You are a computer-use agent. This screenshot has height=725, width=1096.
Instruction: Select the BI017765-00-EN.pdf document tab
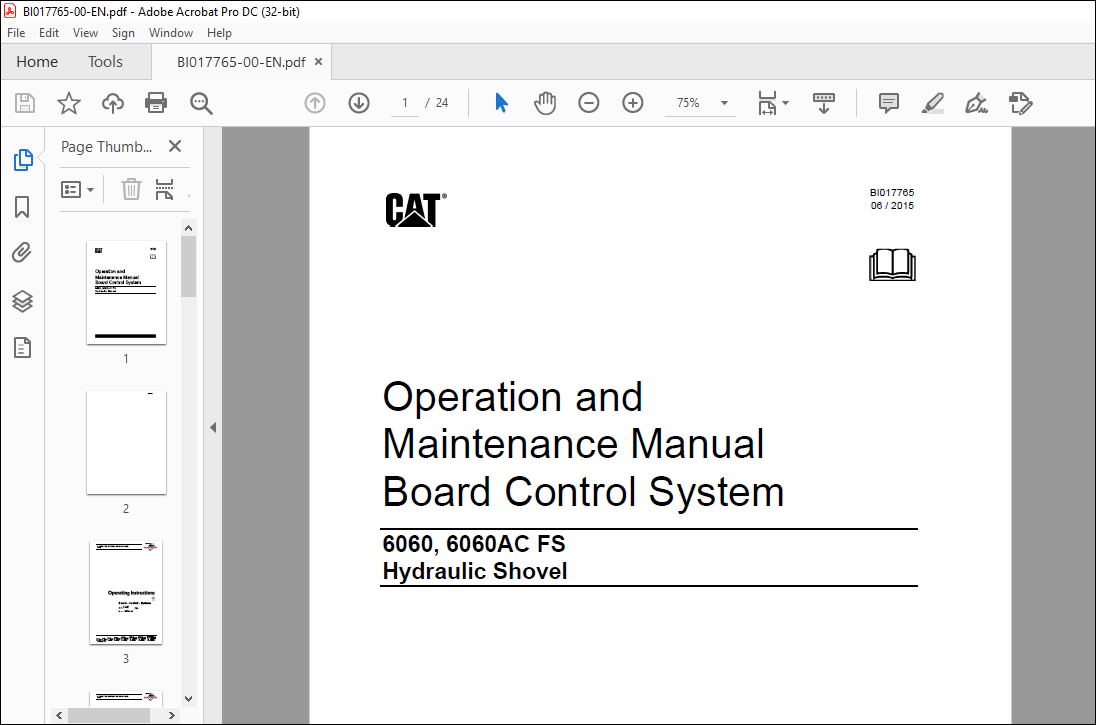[240, 62]
